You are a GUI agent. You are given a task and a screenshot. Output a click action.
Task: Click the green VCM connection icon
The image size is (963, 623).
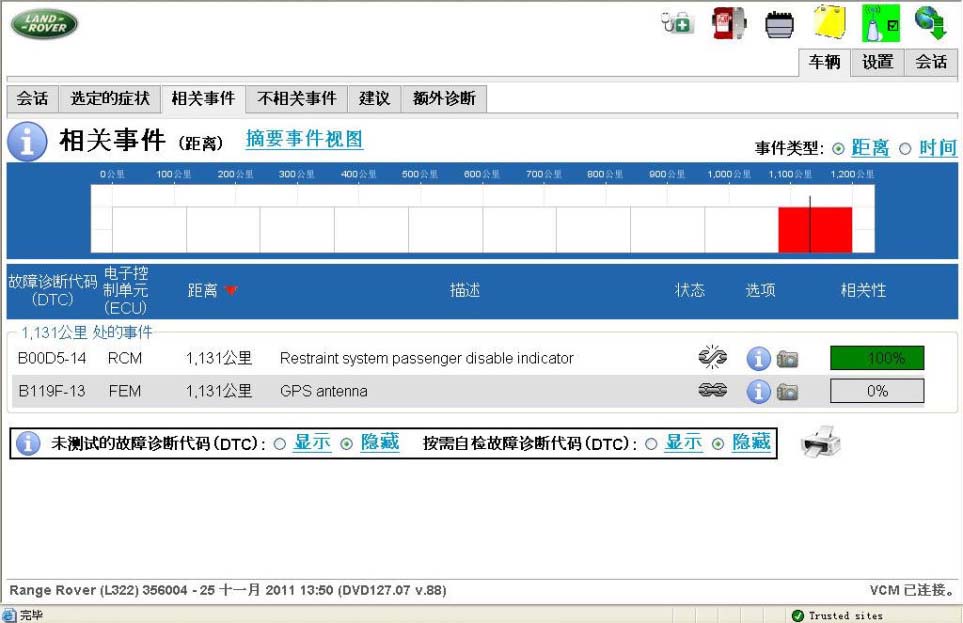point(881,23)
